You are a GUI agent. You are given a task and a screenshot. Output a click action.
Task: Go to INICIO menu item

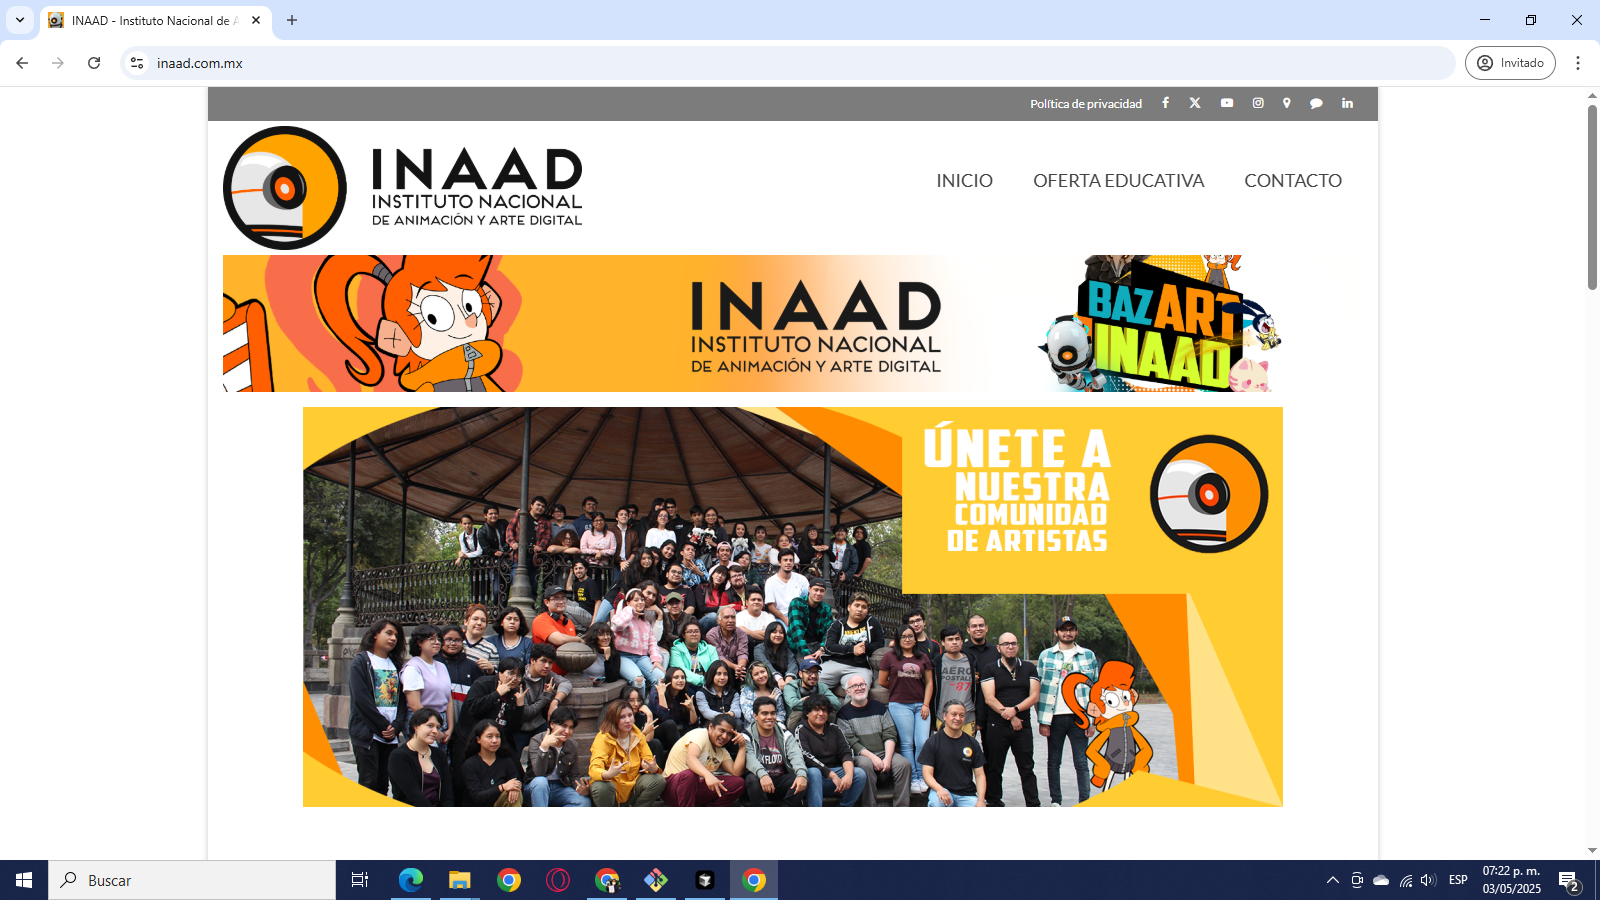click(x=964, y=181)
